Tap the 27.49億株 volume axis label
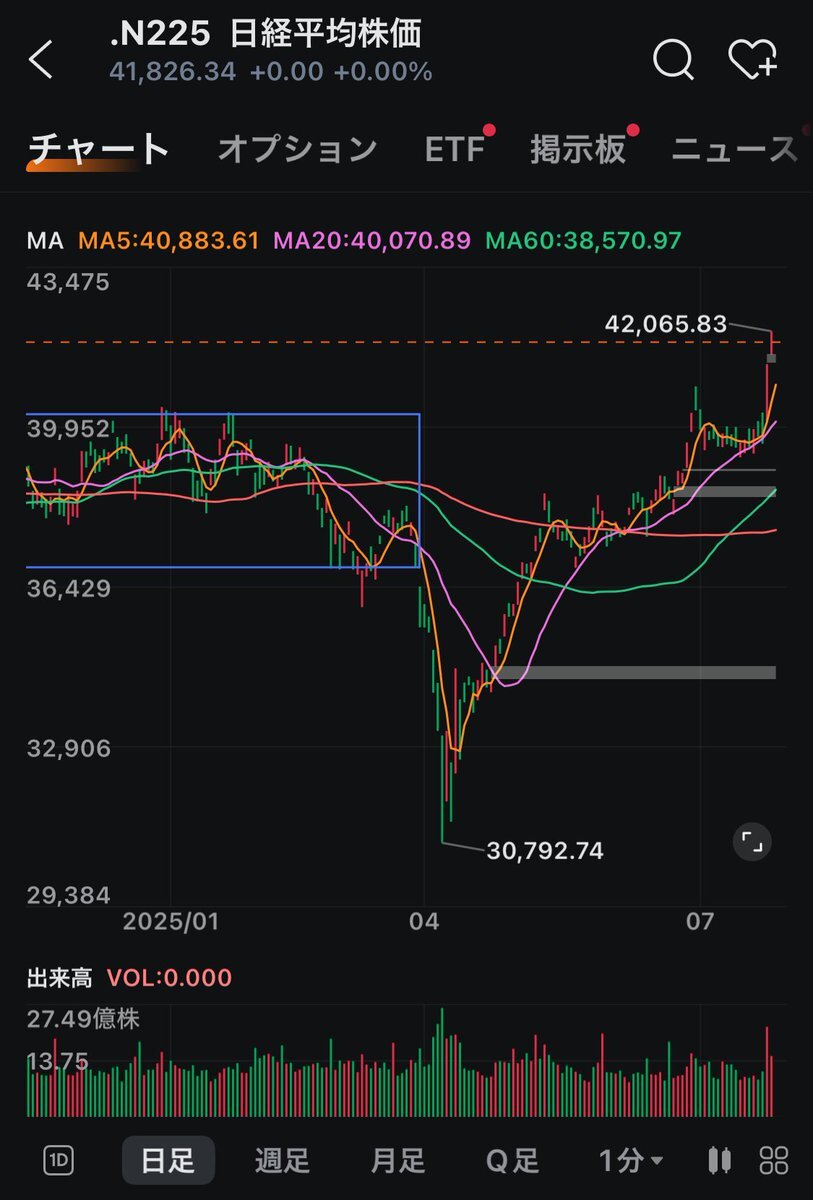The width and height of the screenshot is (813, 1200). [83, 1020]
